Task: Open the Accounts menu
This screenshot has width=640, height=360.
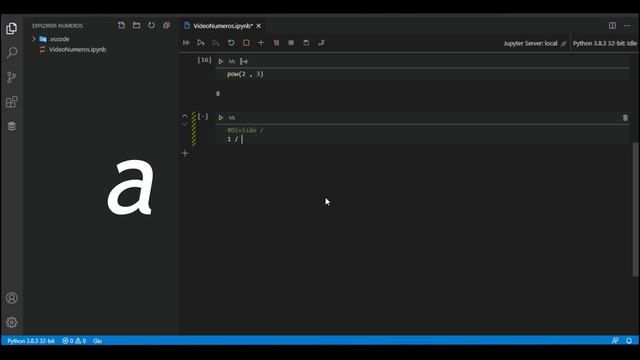Action: [11, 298]
